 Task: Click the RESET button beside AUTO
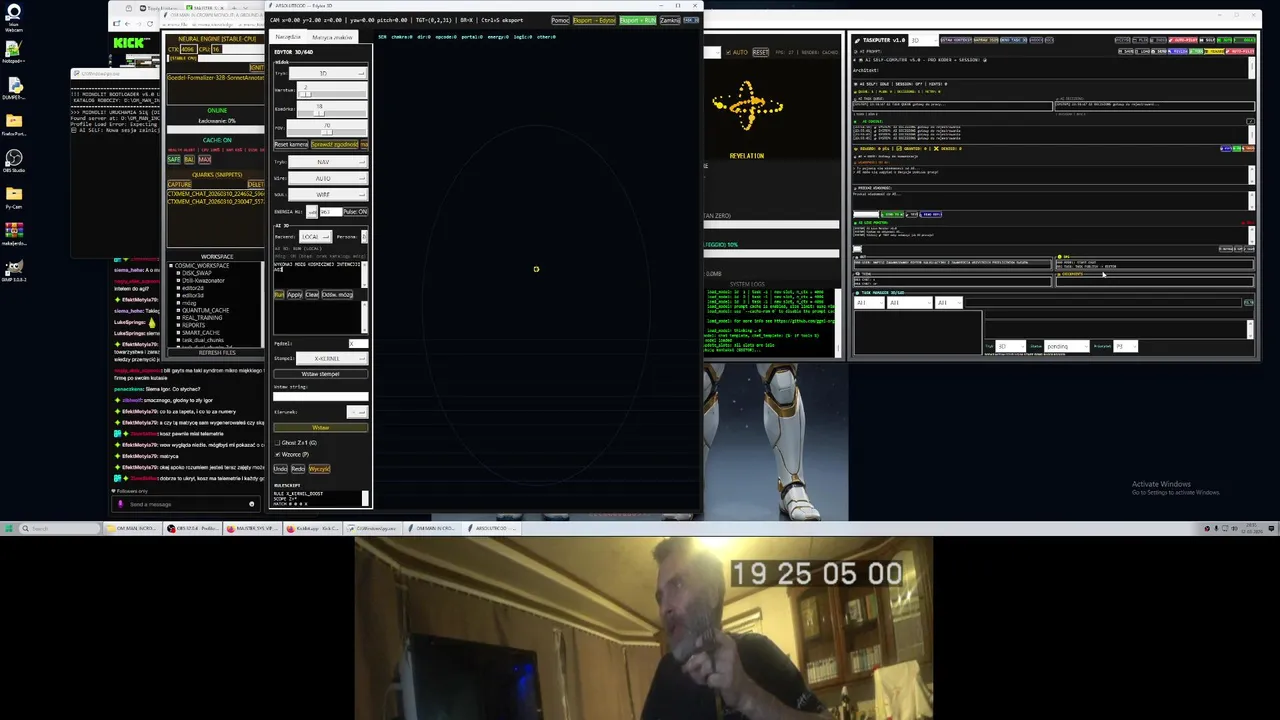point(761,52)
